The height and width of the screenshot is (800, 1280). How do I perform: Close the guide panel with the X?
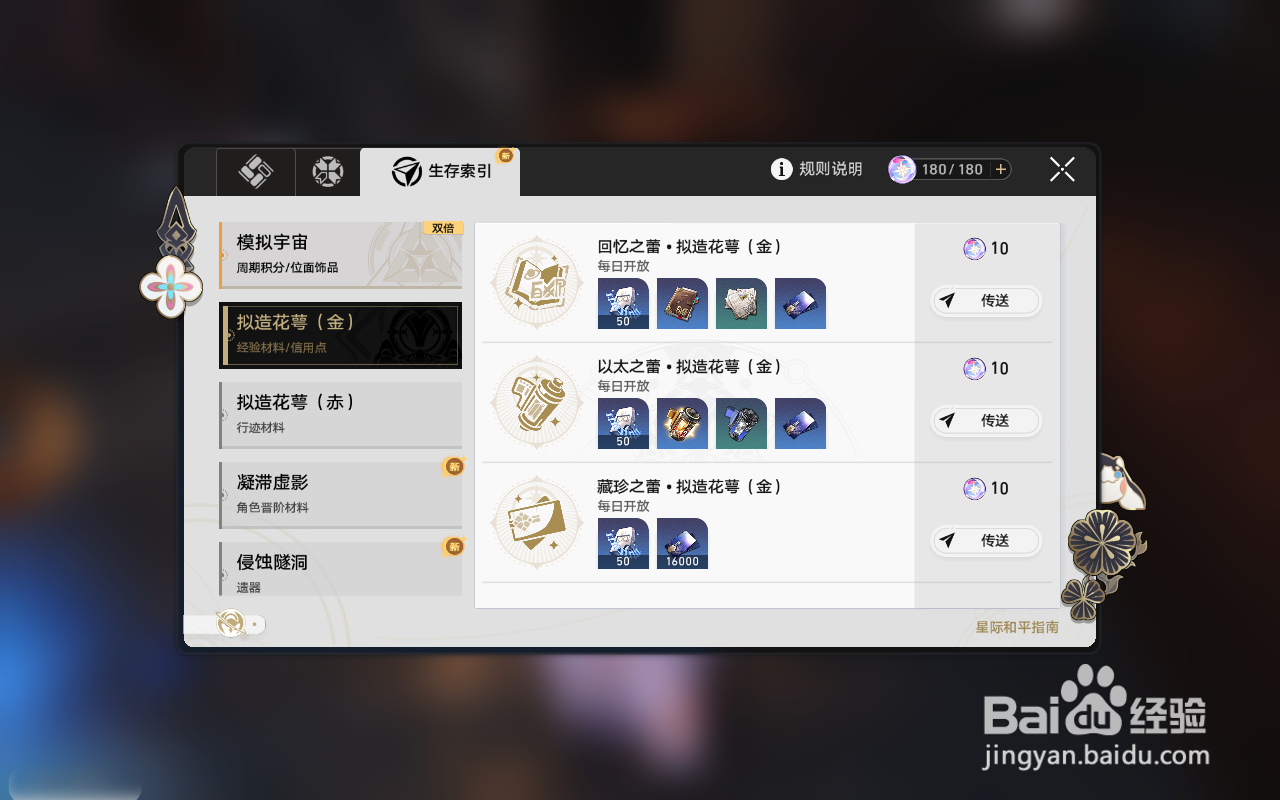tap(1062, 169)
